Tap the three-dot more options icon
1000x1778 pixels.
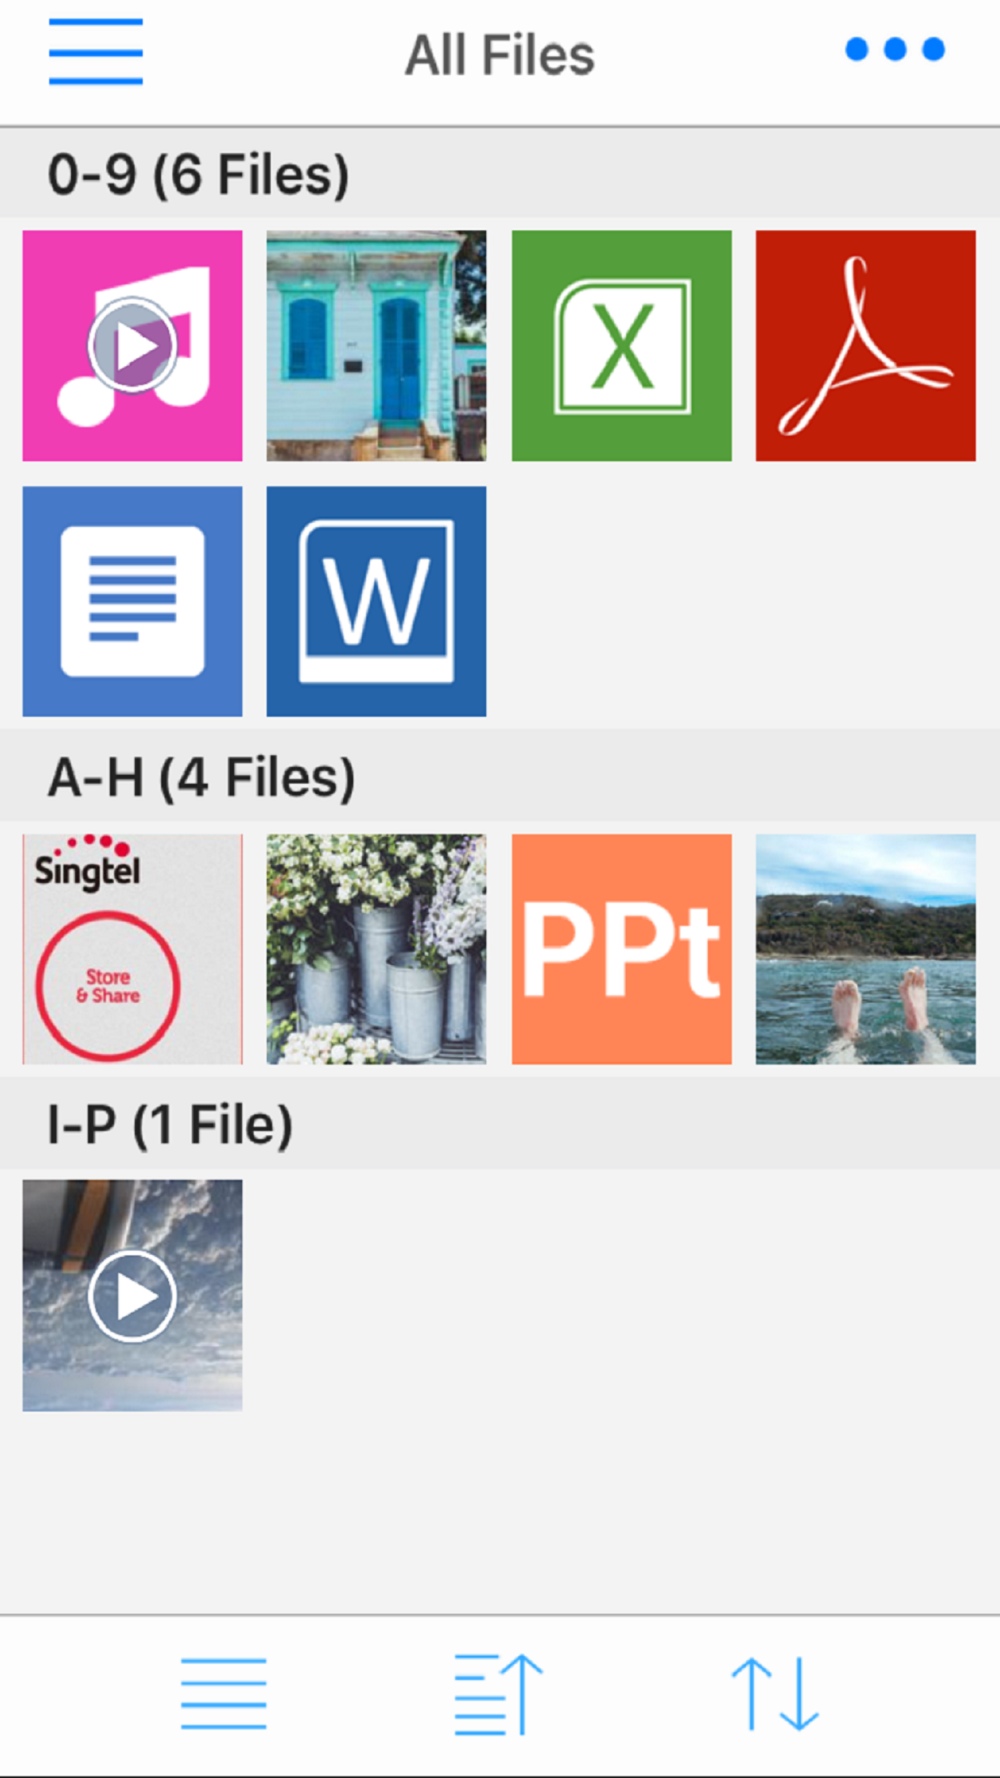[x=895, y=49]
